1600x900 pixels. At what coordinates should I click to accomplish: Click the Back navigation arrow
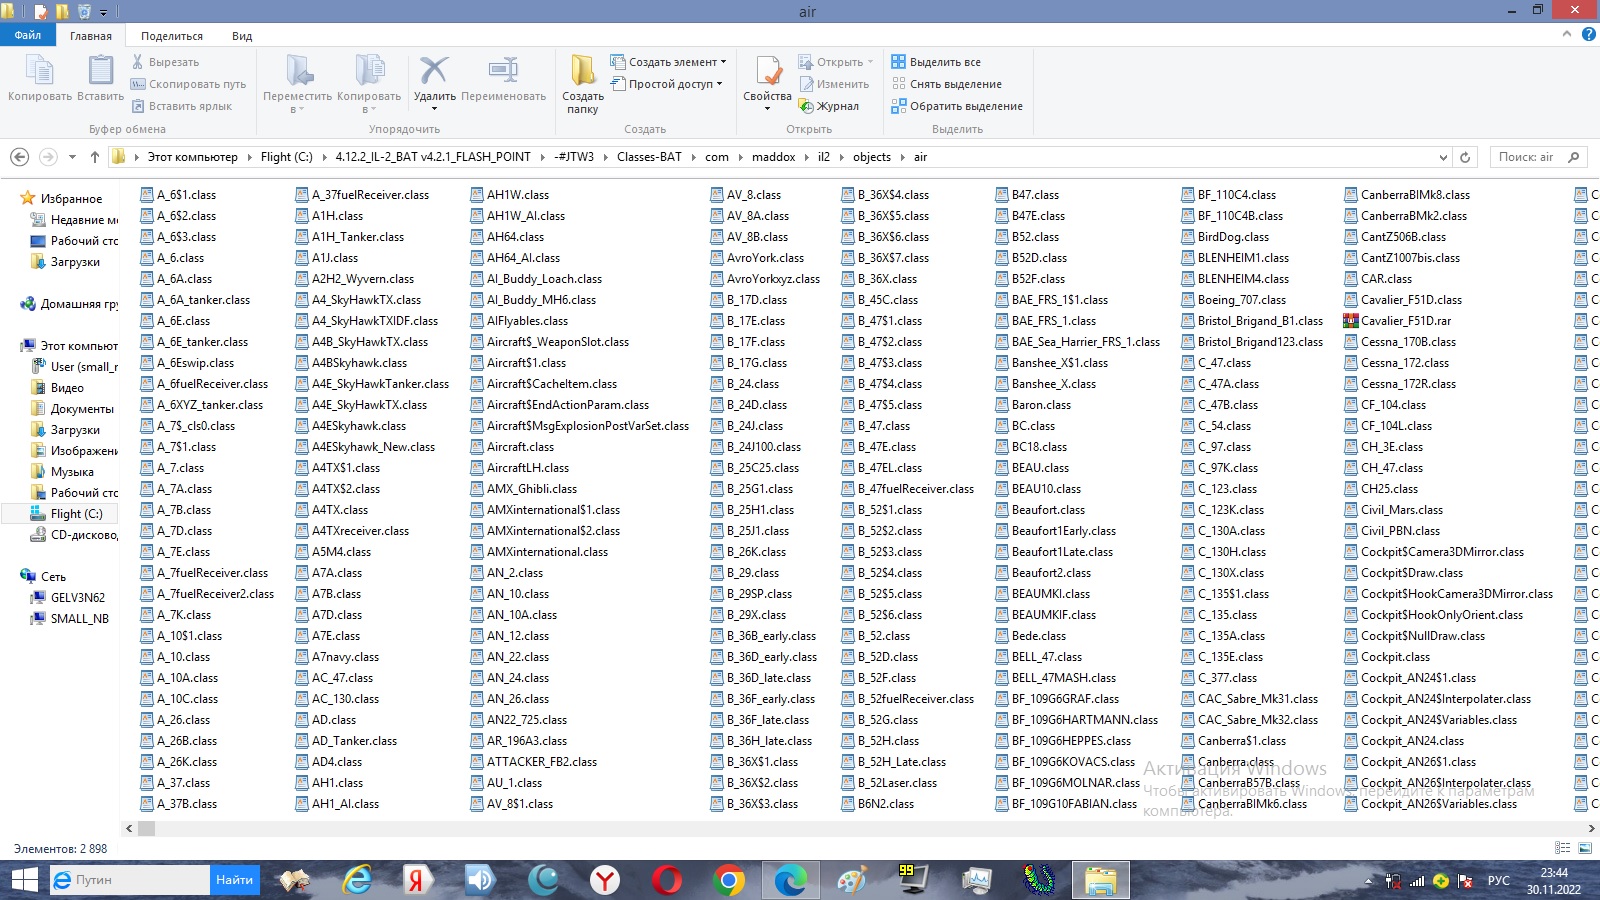pyautogui.click(x=19, y=157)
